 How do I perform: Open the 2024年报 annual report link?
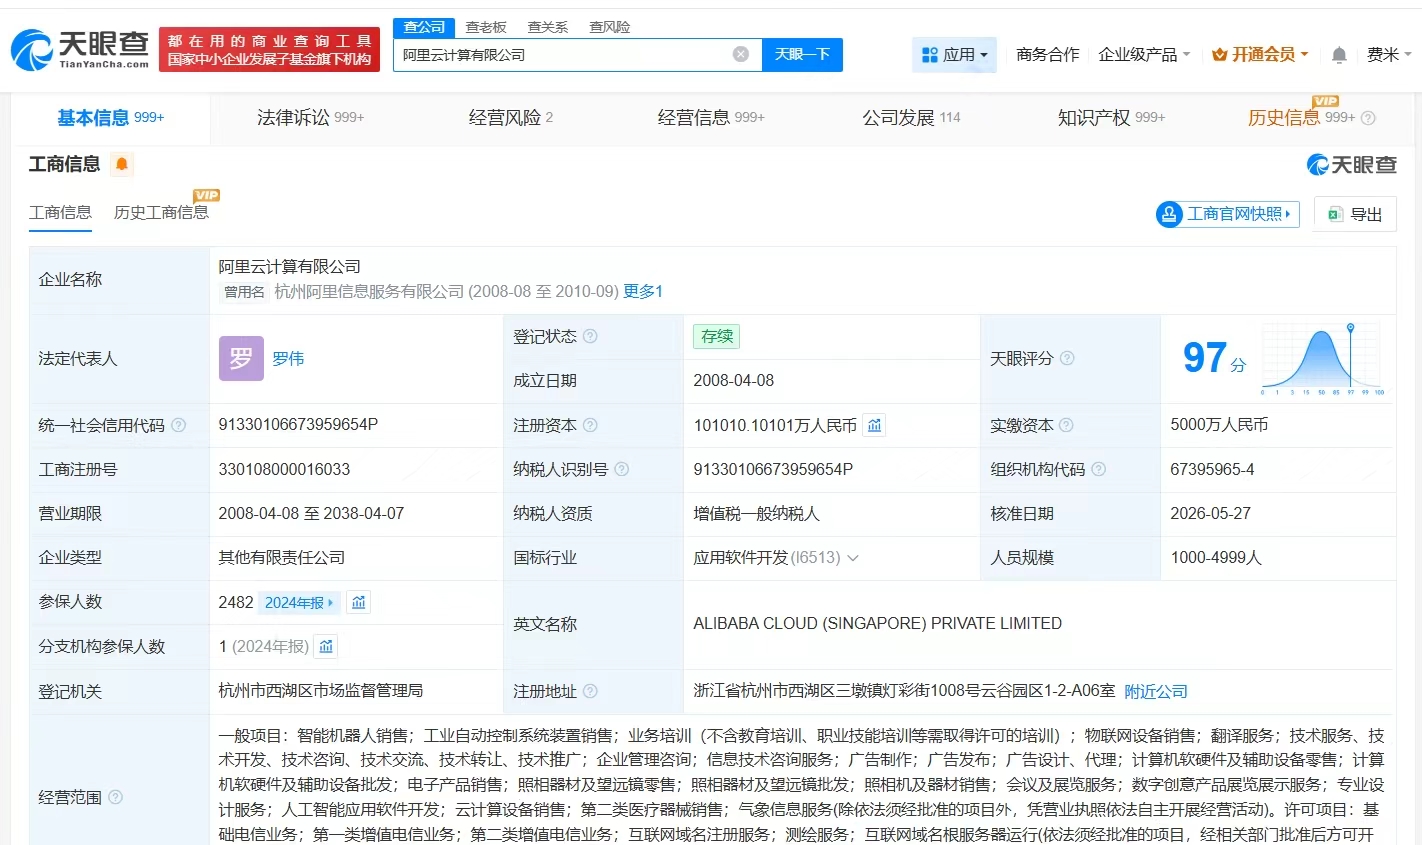pyautogui.click(x=299, y=603)
